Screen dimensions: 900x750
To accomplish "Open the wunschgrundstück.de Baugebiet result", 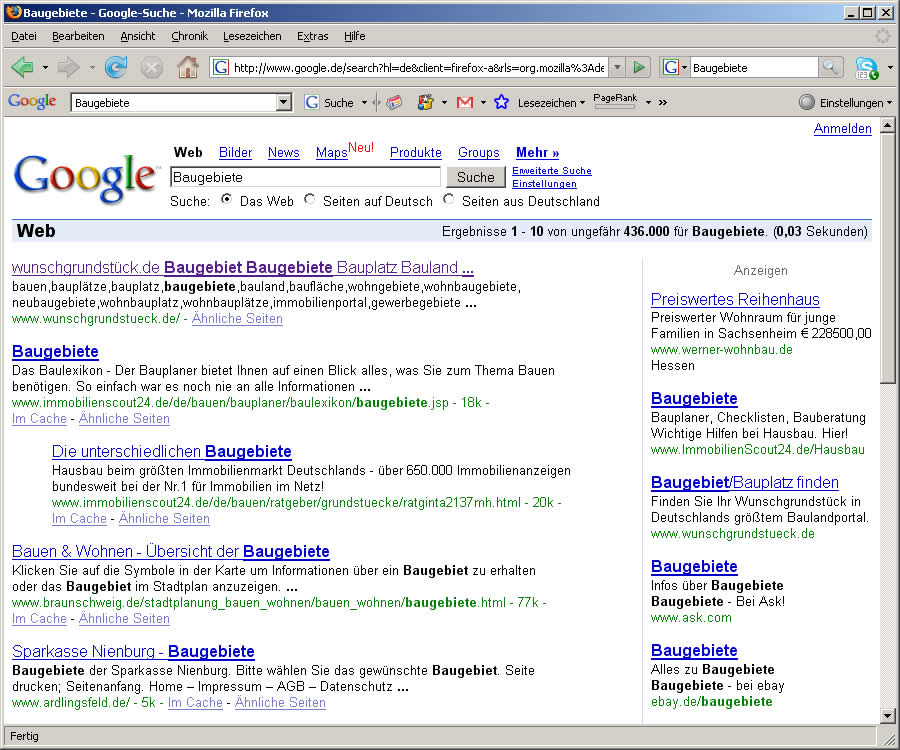I will pyautogui.click(x=242, y=267).
